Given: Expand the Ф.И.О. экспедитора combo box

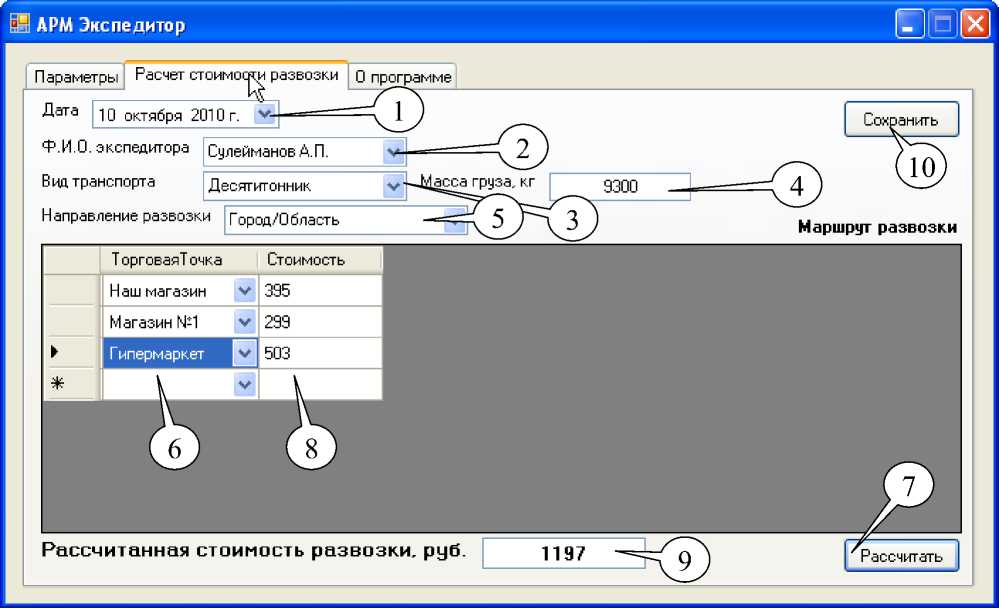Looking at the screenshot, I should 394,152.
